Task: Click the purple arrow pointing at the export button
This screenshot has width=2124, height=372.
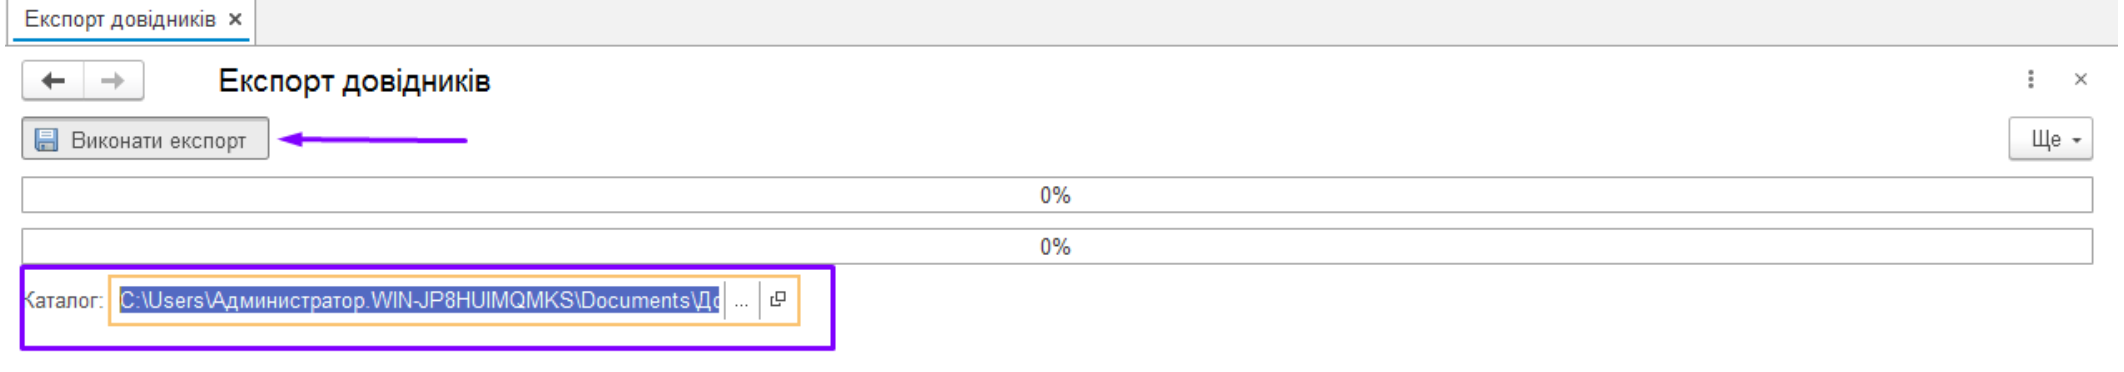Action: click(x=373, y=139)
